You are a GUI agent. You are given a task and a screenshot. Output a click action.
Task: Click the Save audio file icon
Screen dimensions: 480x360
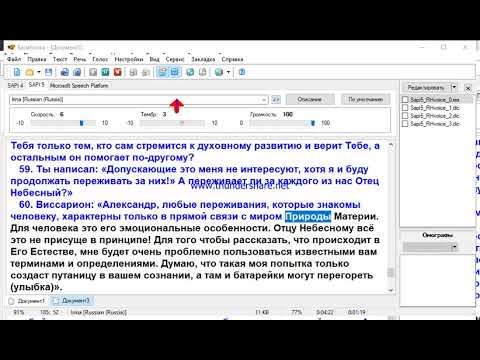pyautogui.click(x=65, y=72)
